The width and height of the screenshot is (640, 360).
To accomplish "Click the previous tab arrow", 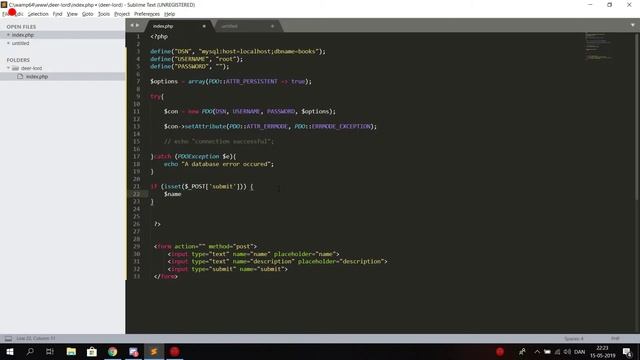I will pos(132,25).
